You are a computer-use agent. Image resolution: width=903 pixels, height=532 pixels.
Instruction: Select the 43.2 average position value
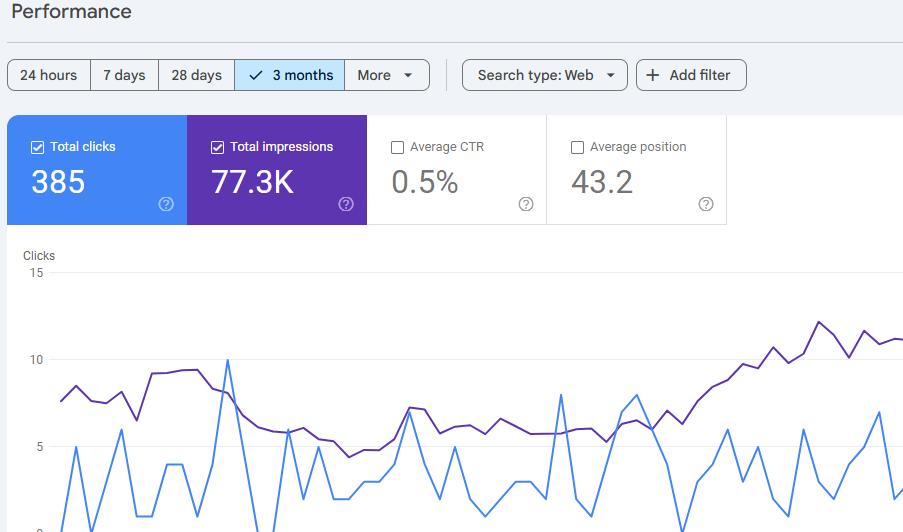click(602, 182)
